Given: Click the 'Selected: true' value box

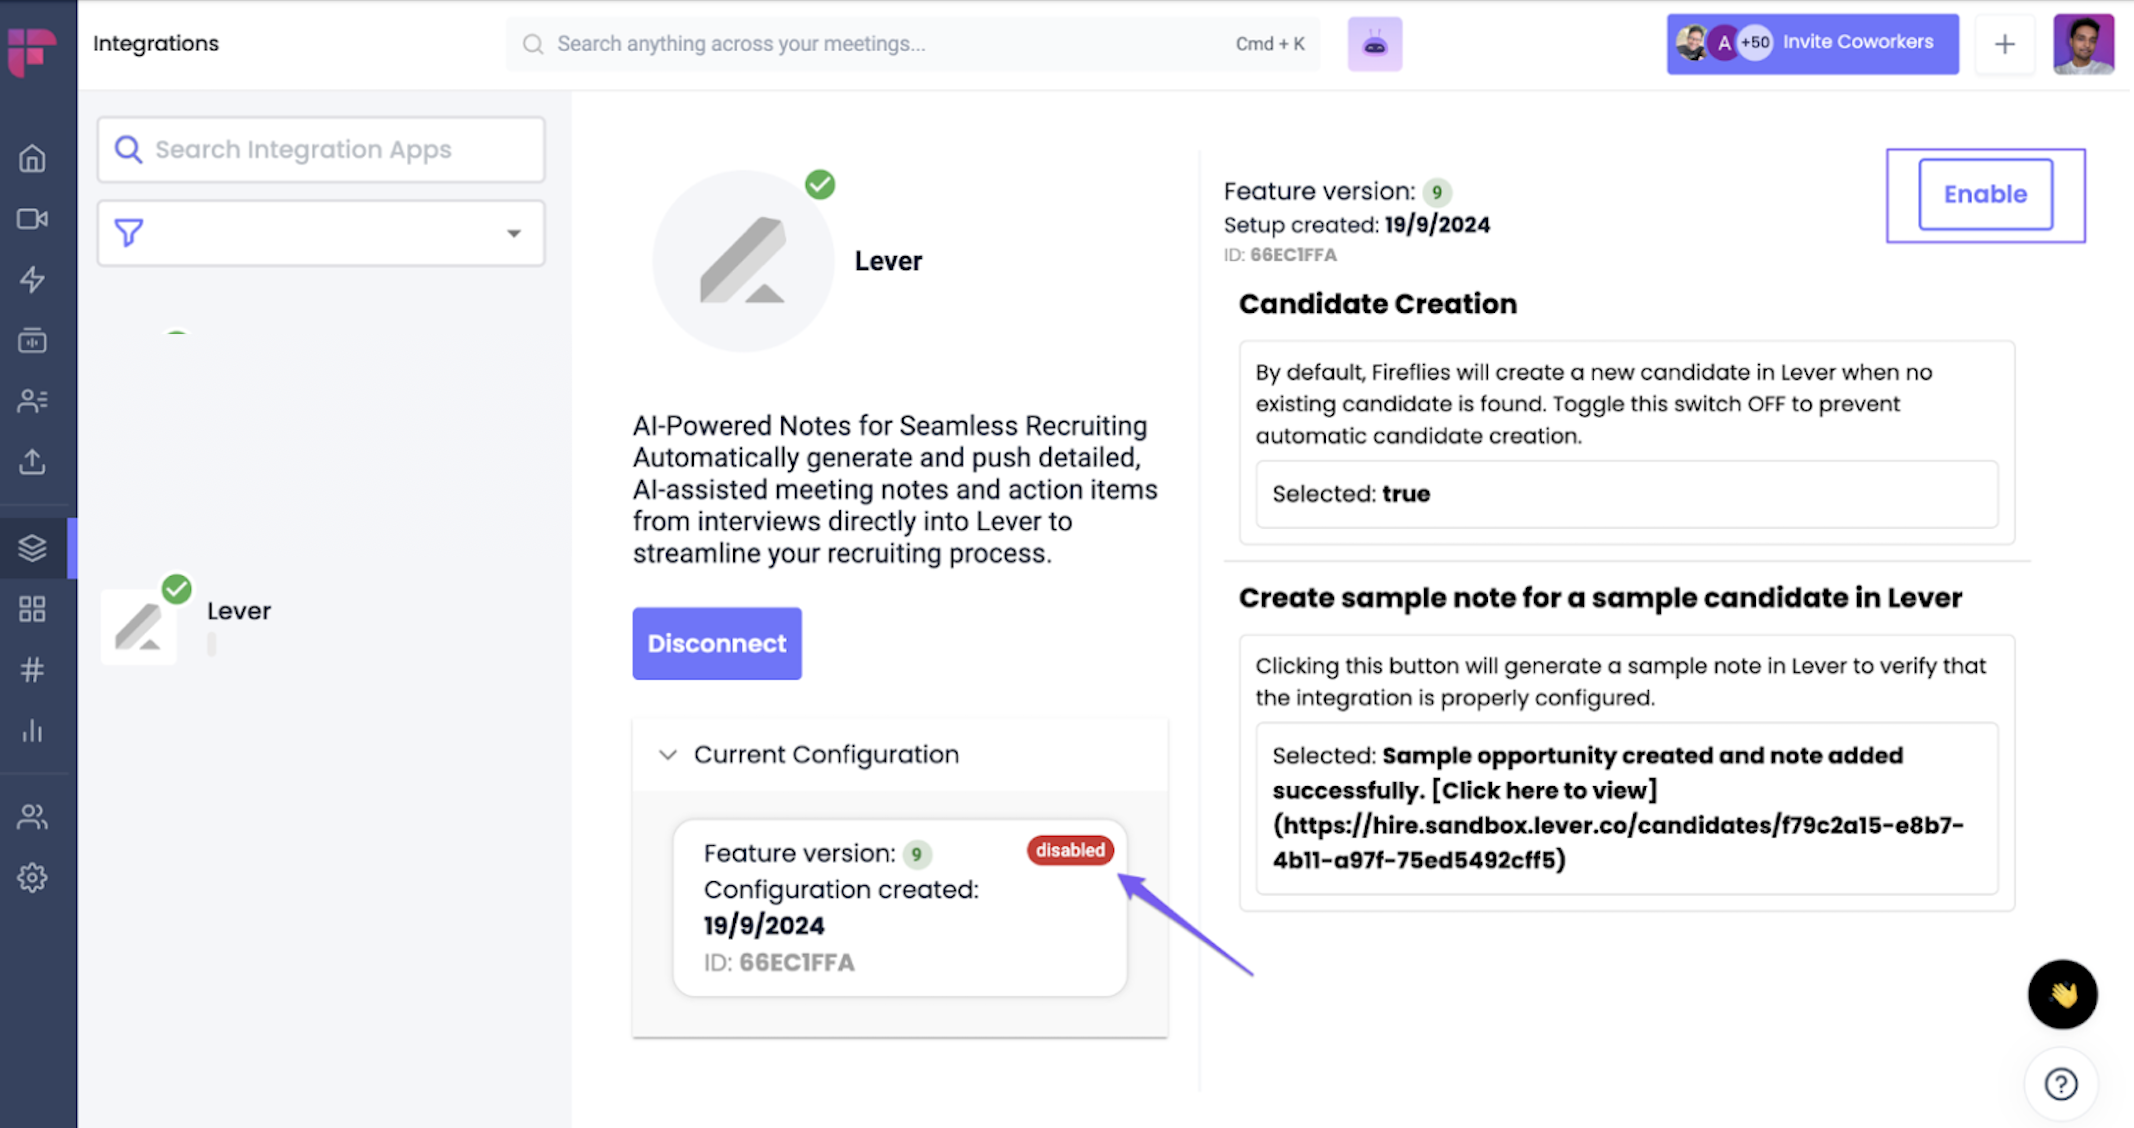Looking at the screenshot, I should point(1627,494).
